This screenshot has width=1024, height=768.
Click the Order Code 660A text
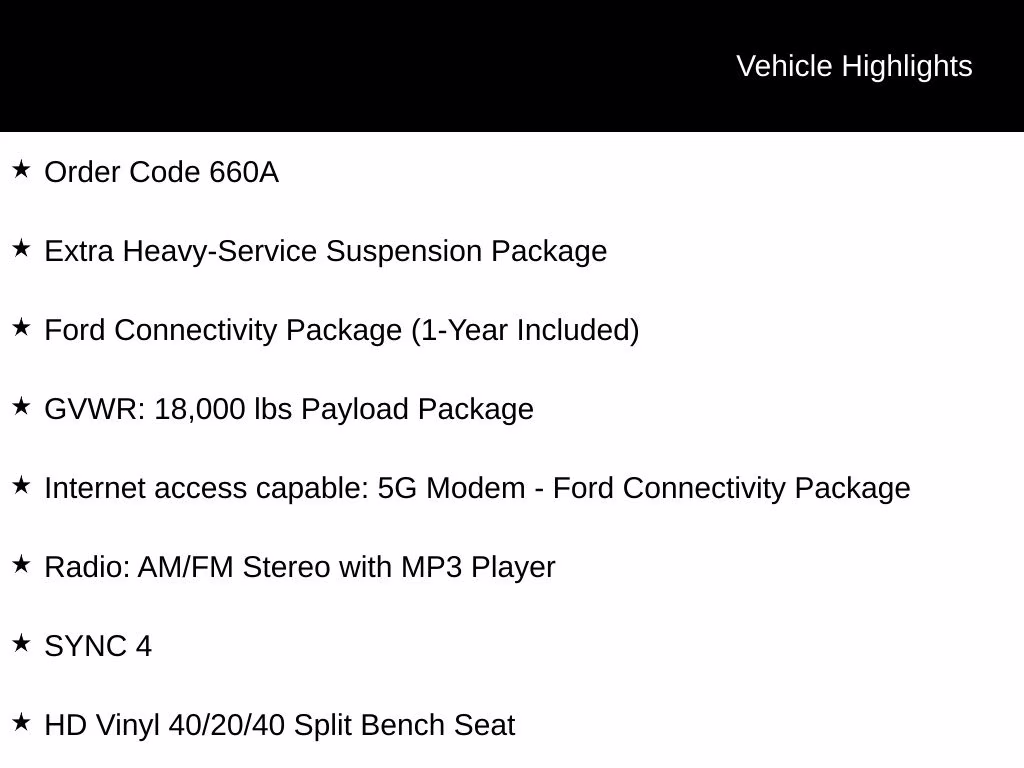(x=161, y=172)
